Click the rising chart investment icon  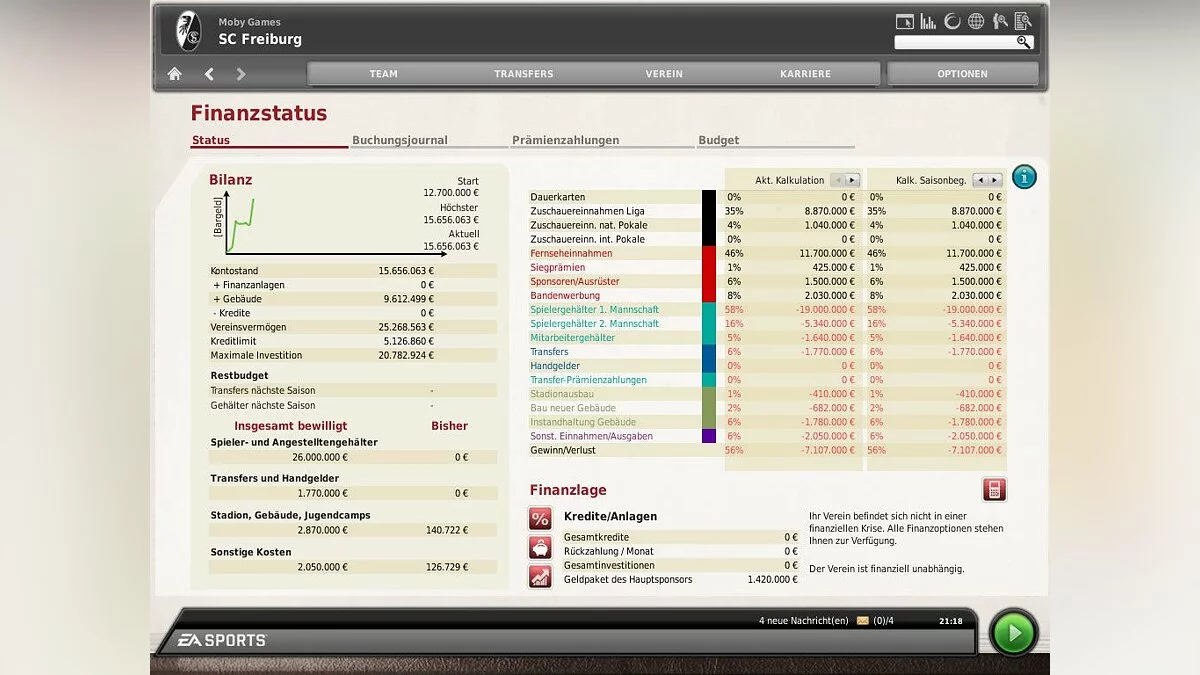540,576
